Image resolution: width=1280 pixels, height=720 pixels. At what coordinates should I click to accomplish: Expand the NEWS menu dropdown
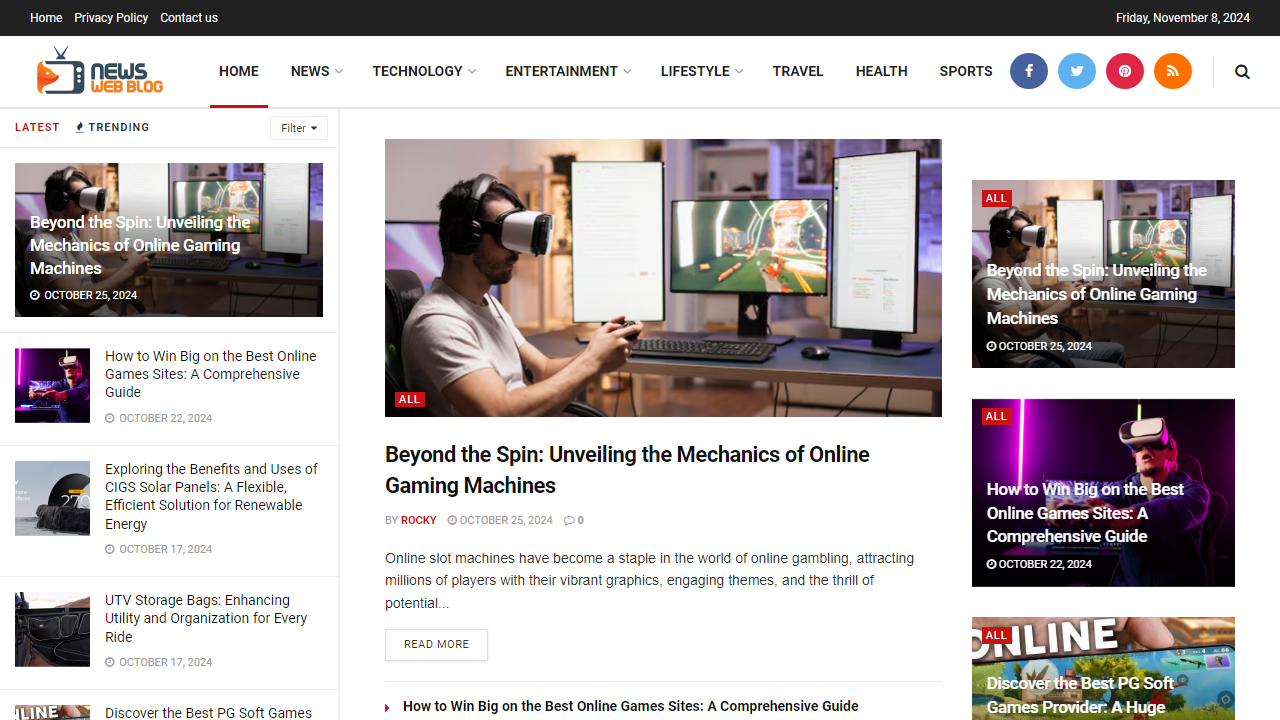click(x=316, y=71)
